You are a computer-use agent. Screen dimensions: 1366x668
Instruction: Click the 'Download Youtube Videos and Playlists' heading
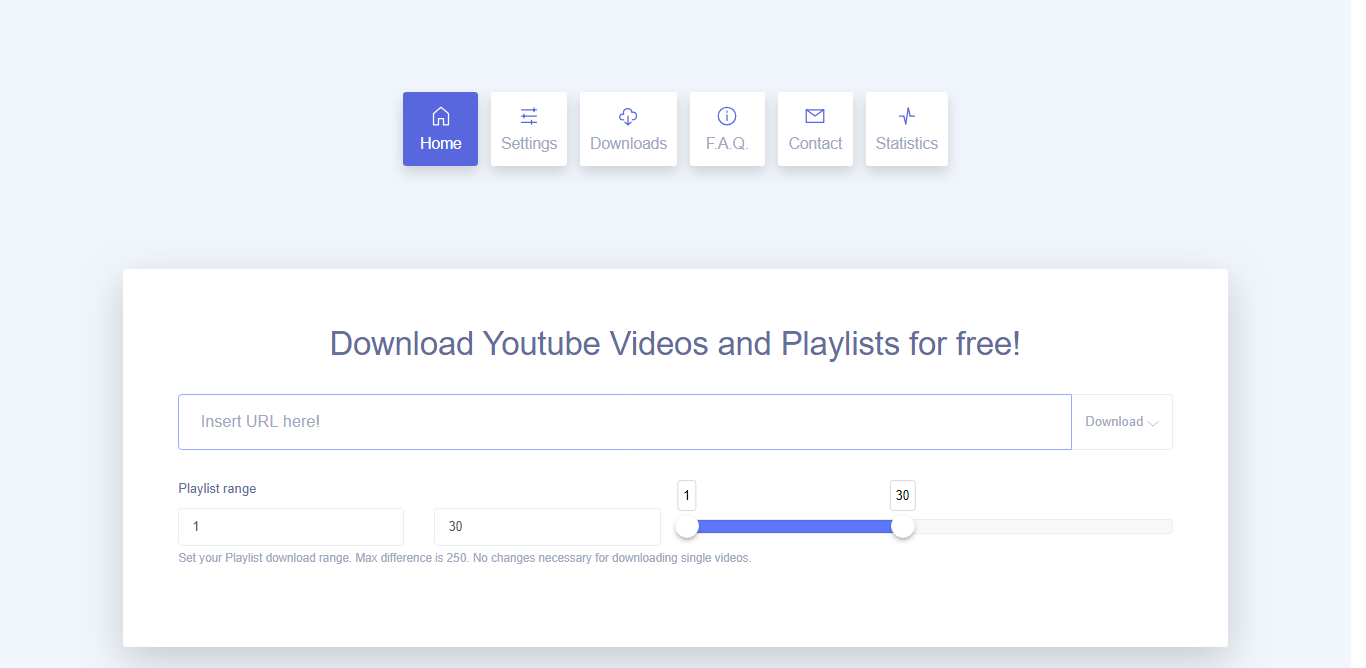[x=675, y=344]
